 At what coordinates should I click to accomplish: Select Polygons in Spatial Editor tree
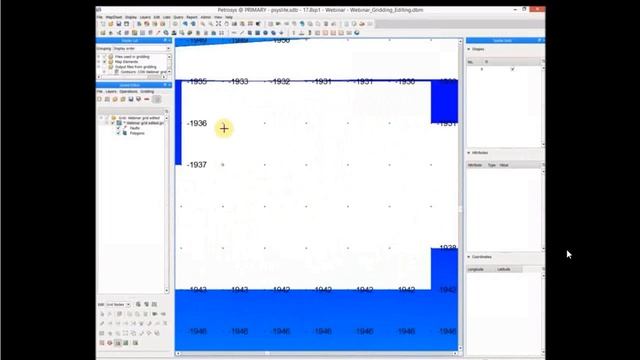click(137, 133)
